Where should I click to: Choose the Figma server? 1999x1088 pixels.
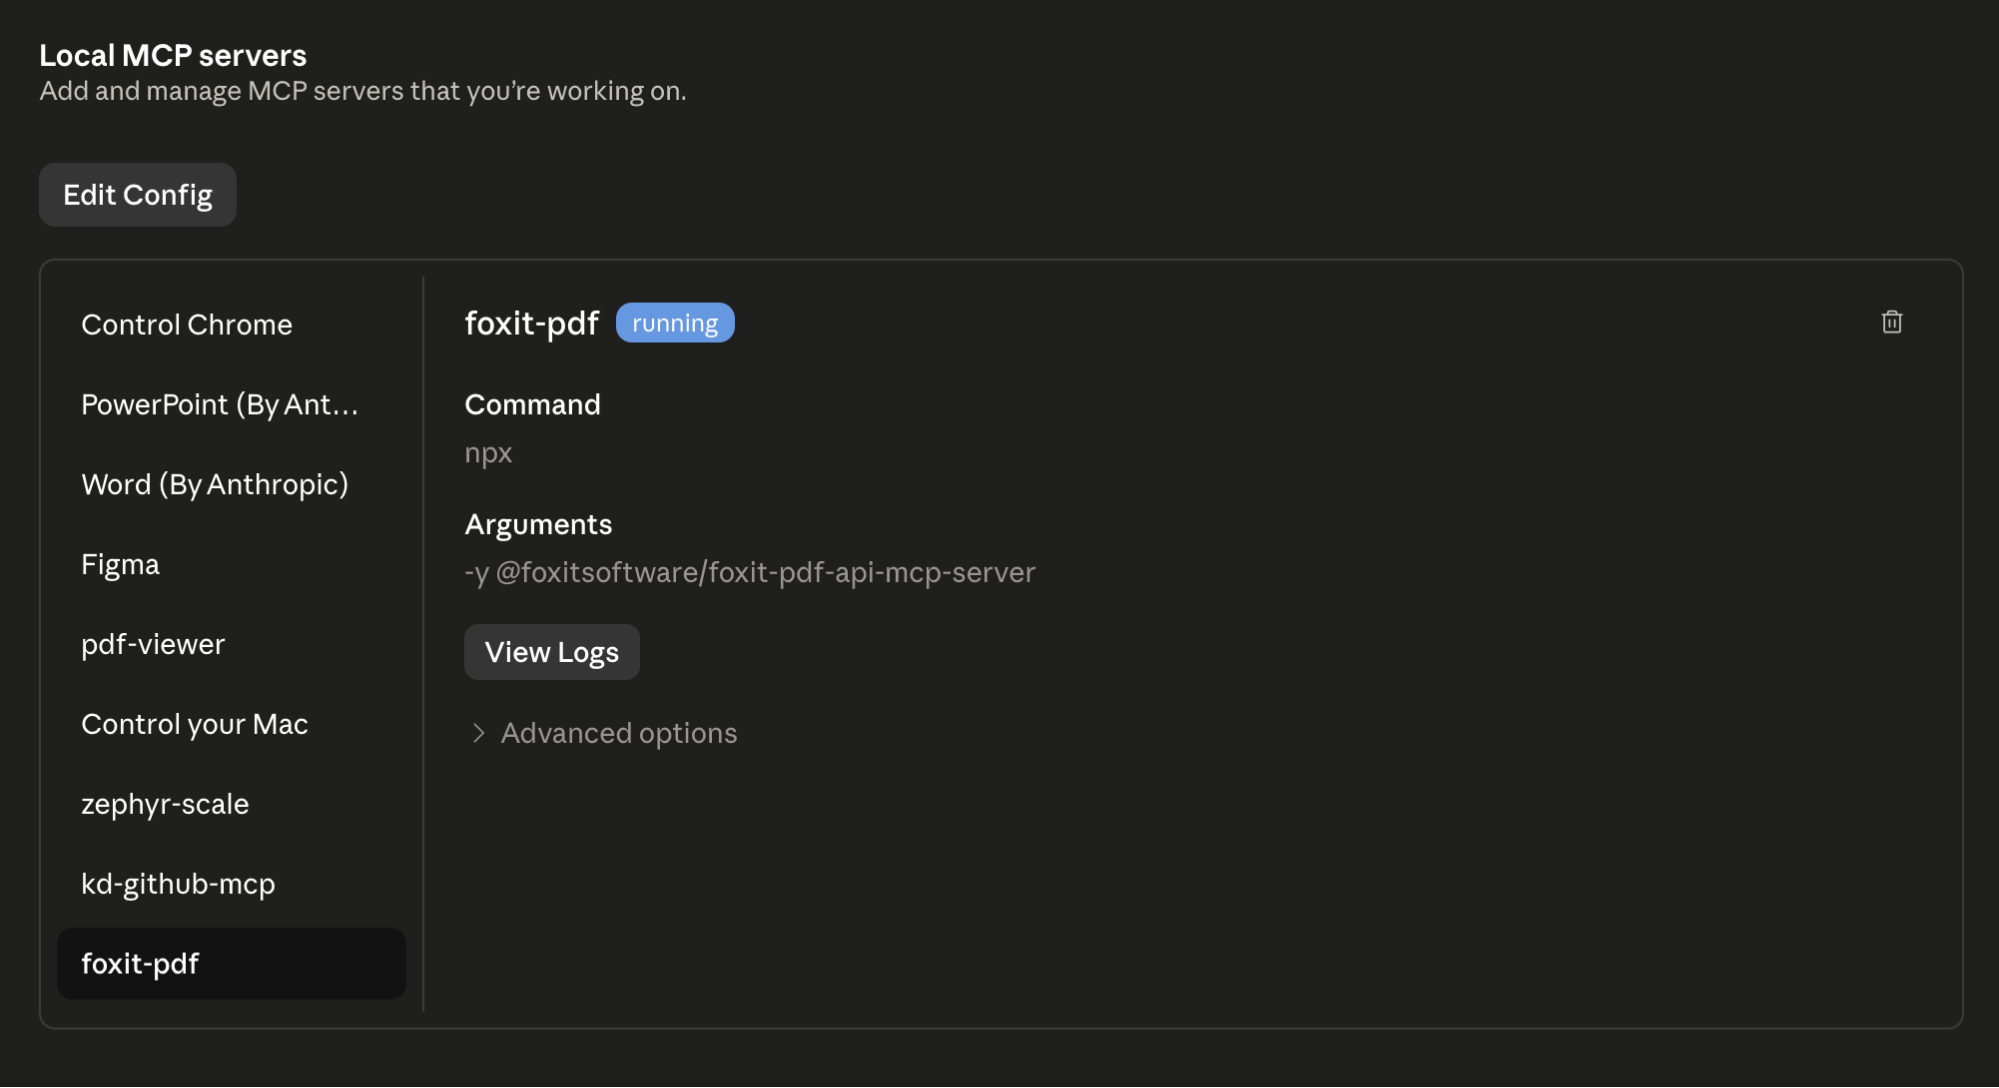tap(231, 564)
